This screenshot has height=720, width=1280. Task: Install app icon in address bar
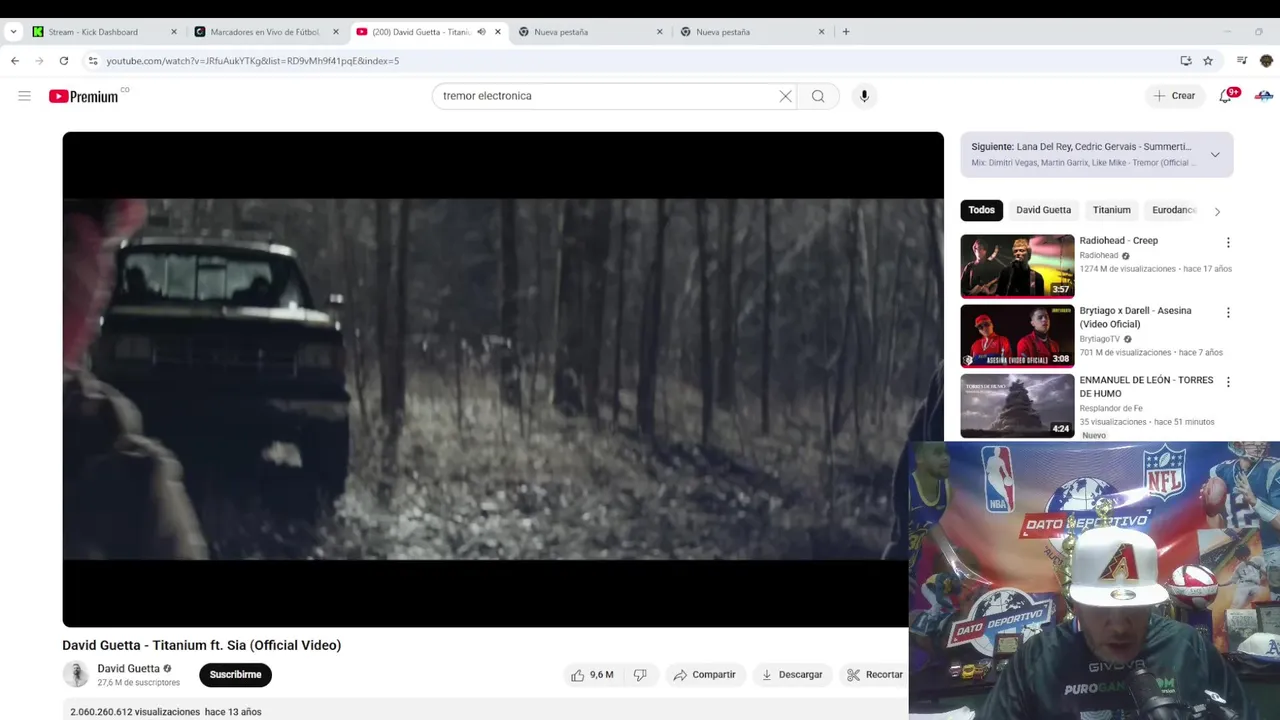pyautogui.click(x=1186, y=61)
